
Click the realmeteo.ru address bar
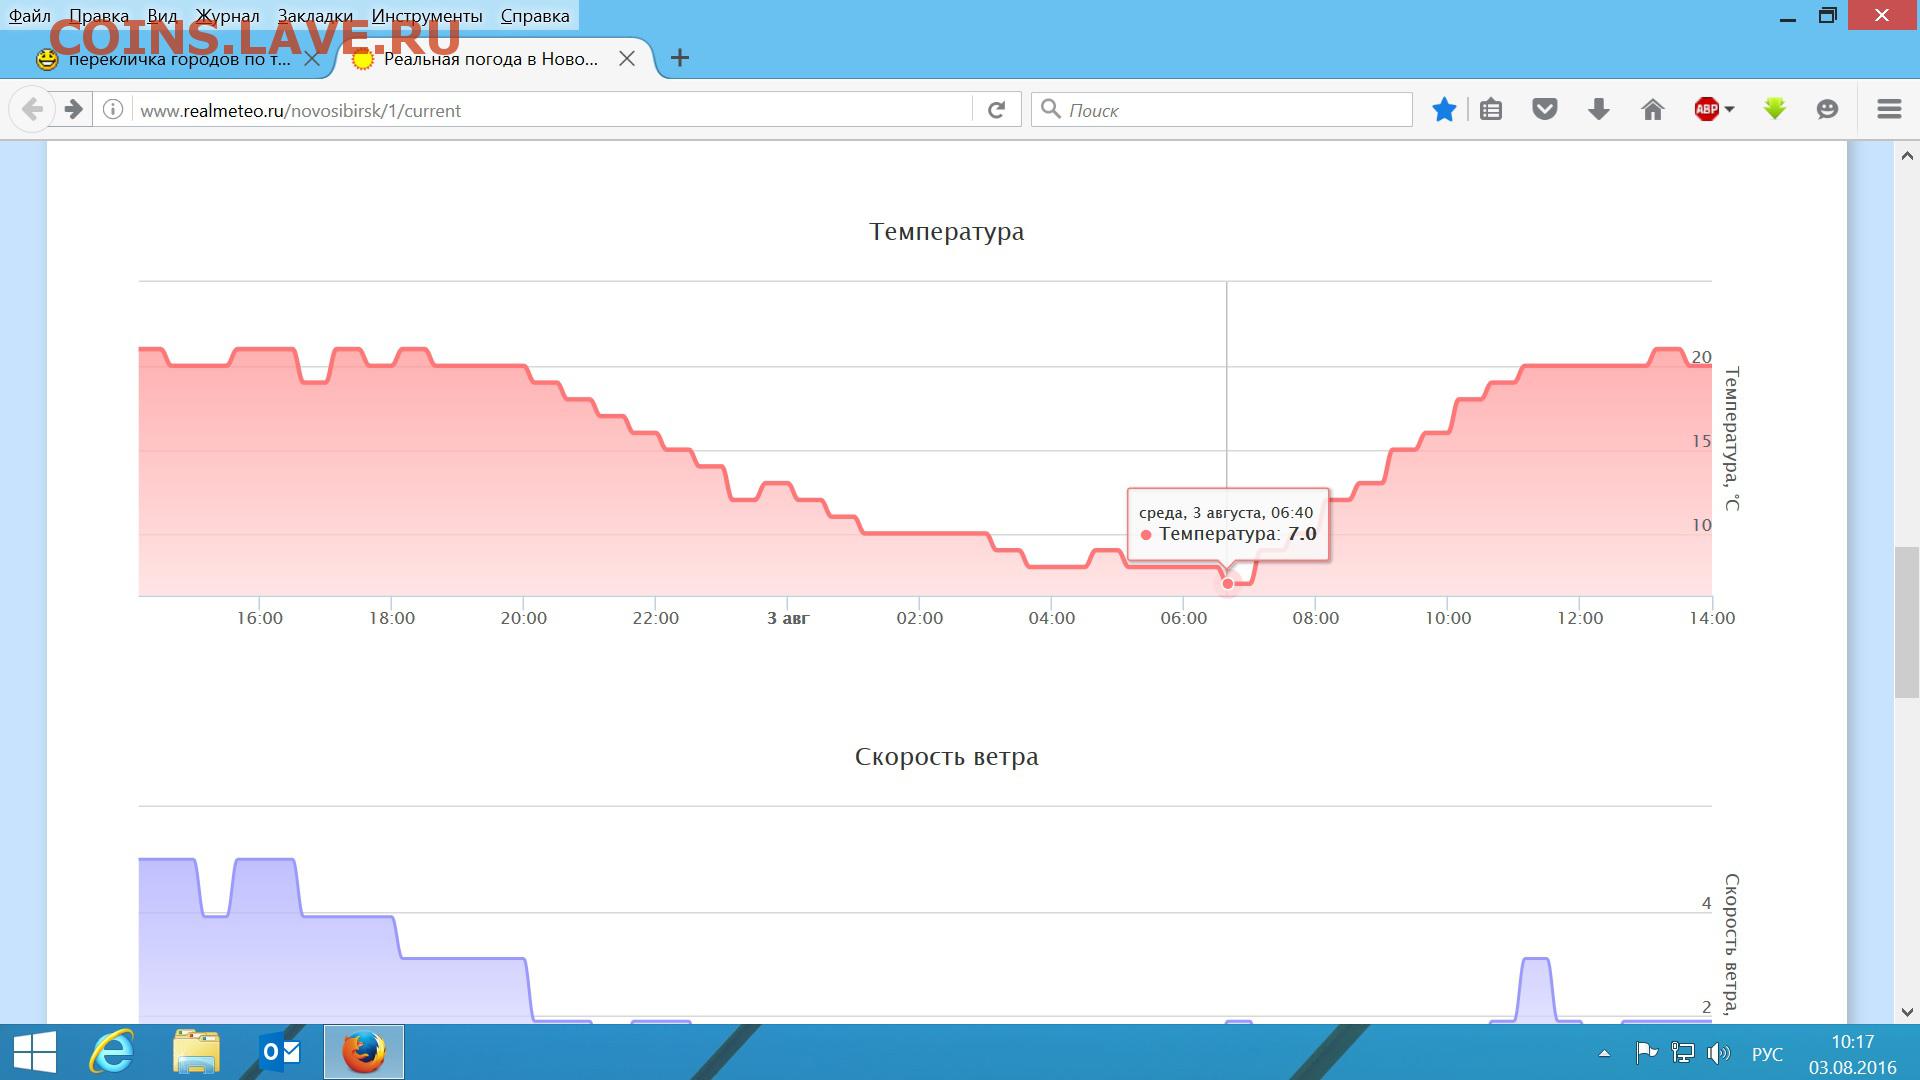point(550,110)
